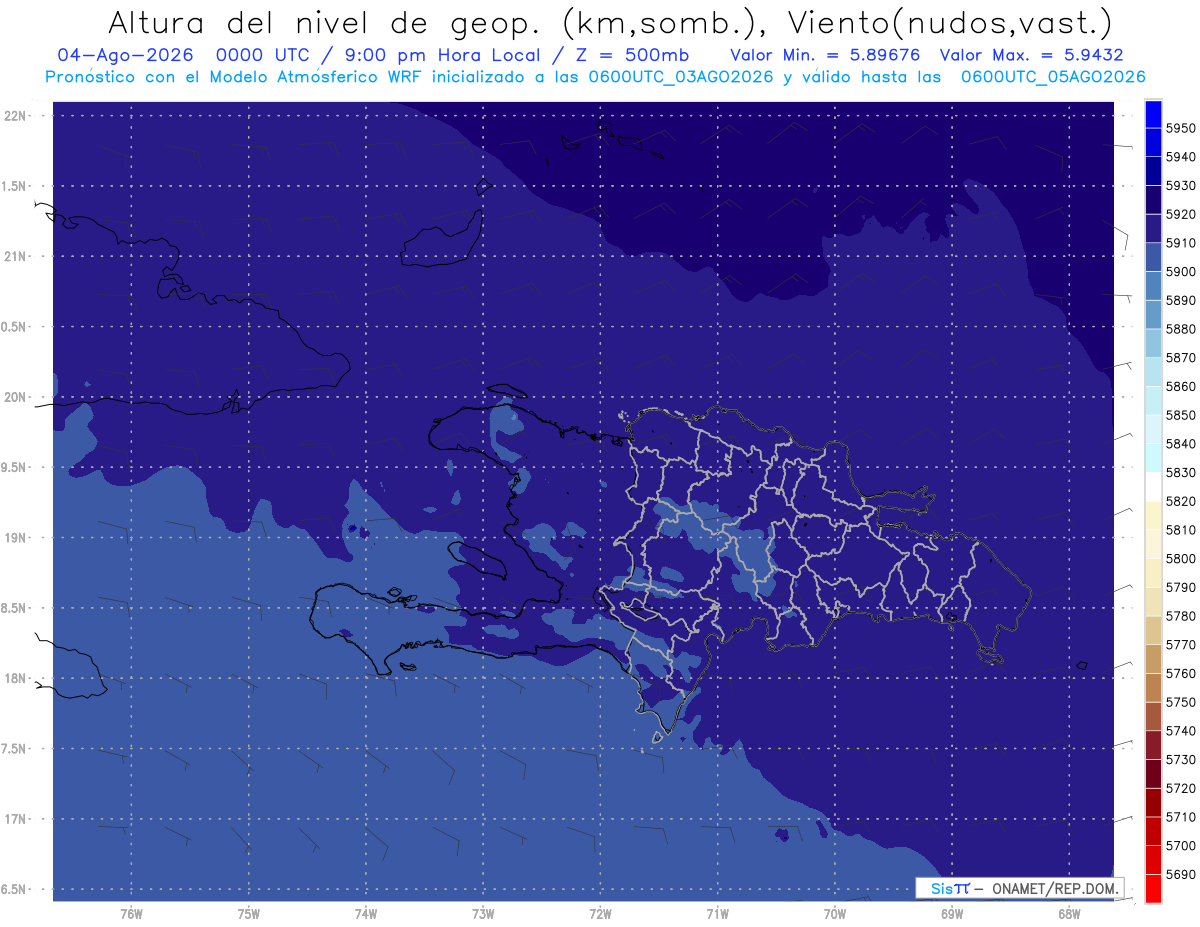Click the 5840 legend label
1200x927 pixels.
click(x=1180, y=444)
